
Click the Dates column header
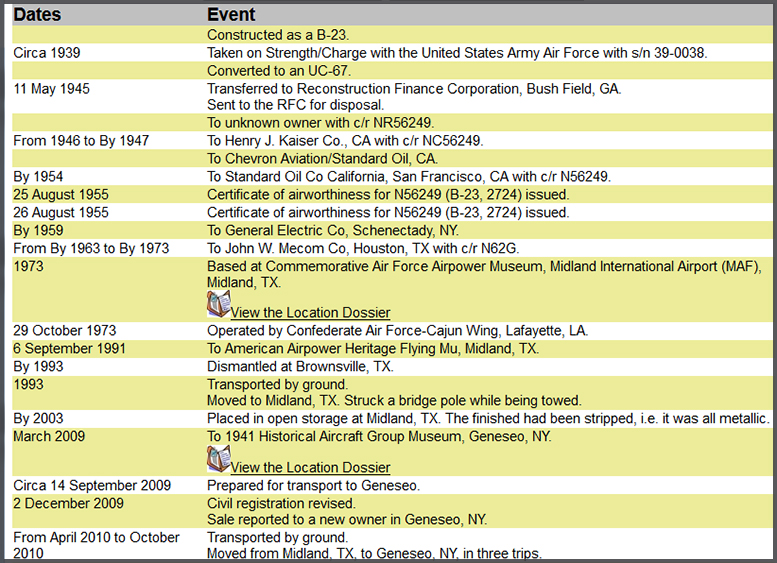point(38,14)
